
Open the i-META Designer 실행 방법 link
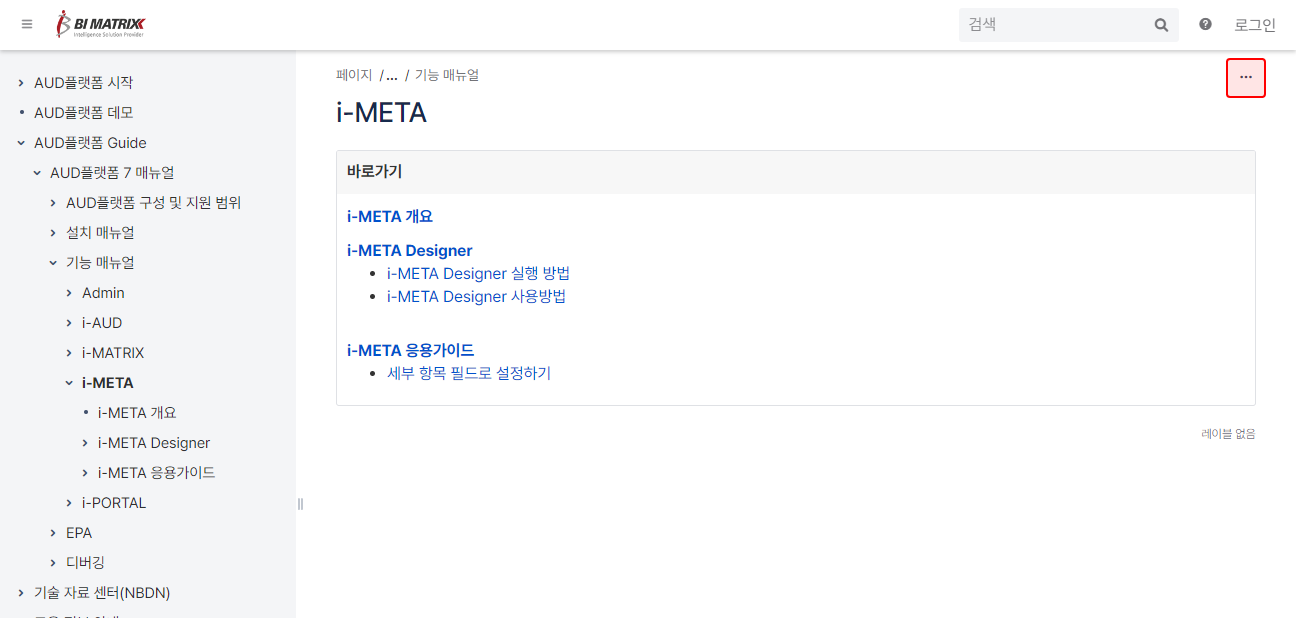pyautogui.click(x=478, y=273)
